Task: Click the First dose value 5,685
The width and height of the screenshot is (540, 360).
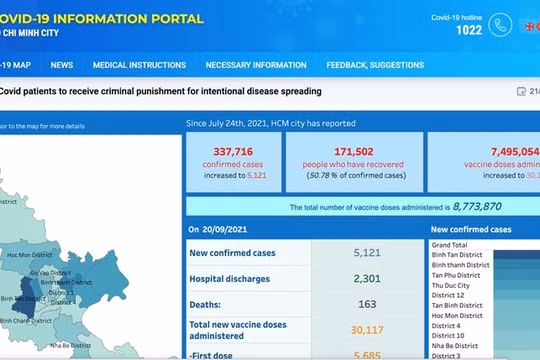Action: pos(367,355)
